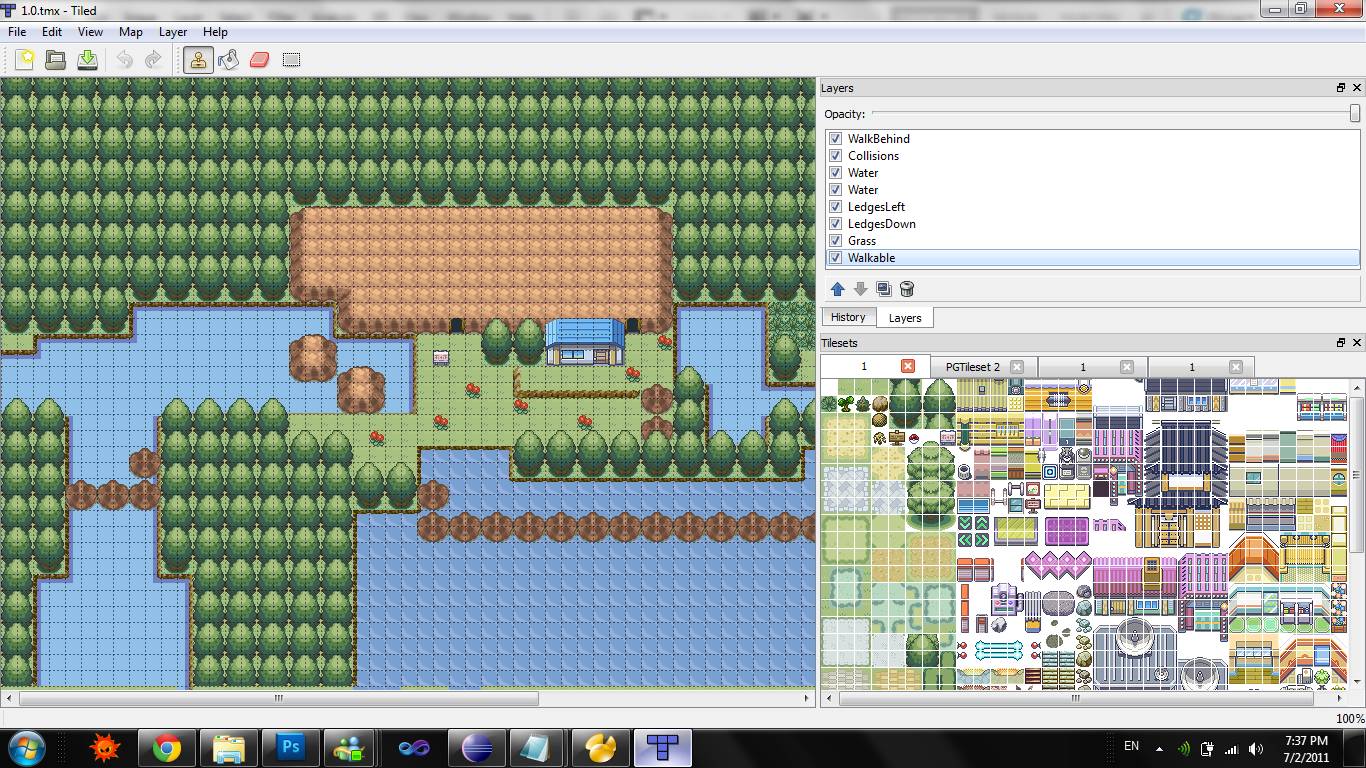Image resolution: width=1366 pixels, height=768 pixels.
Task: Open the Help menu
Action: [x=215, y=32]
